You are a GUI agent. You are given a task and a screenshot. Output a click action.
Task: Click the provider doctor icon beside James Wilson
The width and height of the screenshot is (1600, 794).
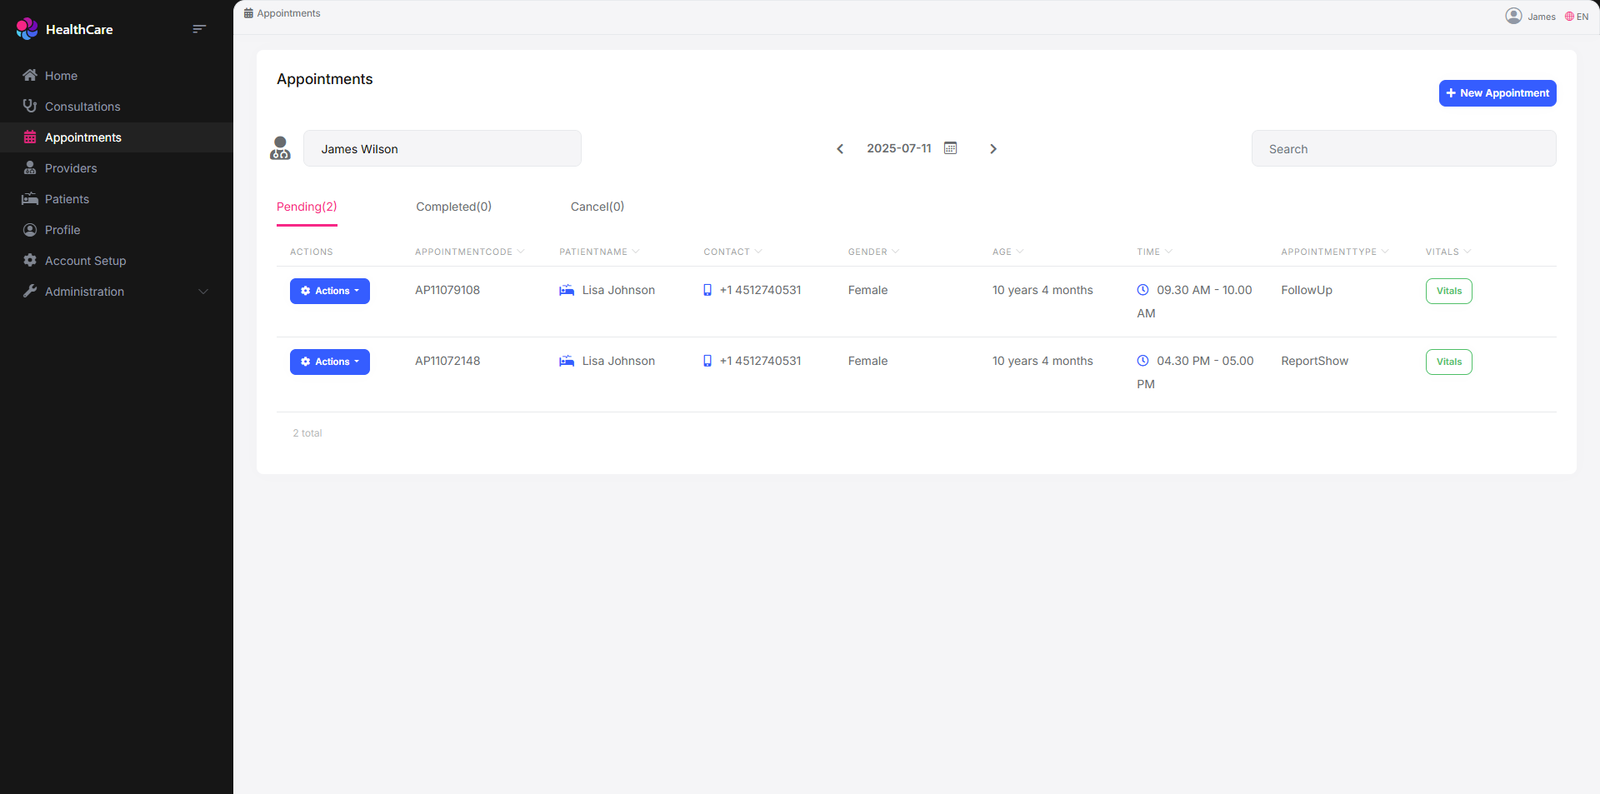tap(280, 149)
